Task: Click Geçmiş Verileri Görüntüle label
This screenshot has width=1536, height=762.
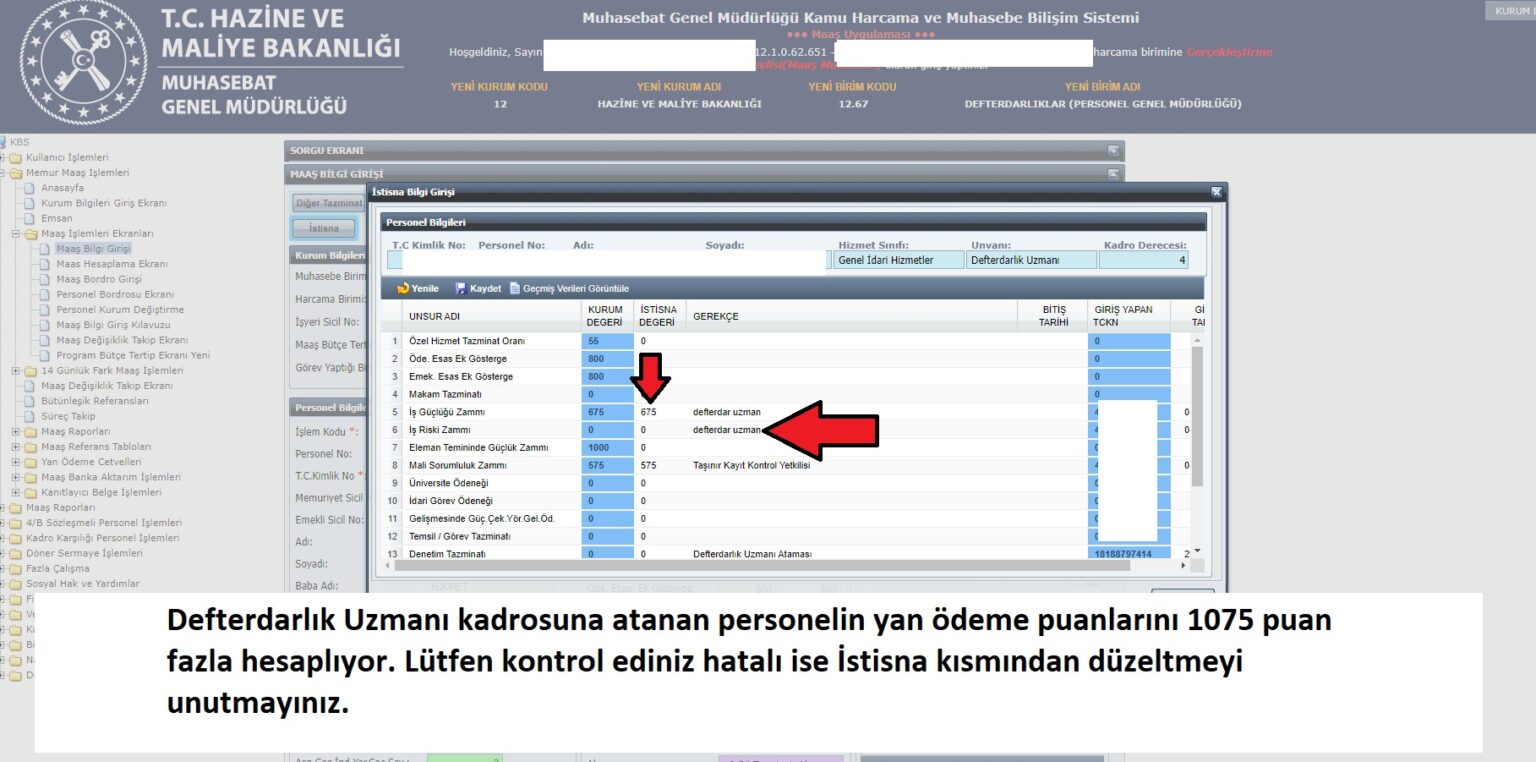Action: coord(576,288)
